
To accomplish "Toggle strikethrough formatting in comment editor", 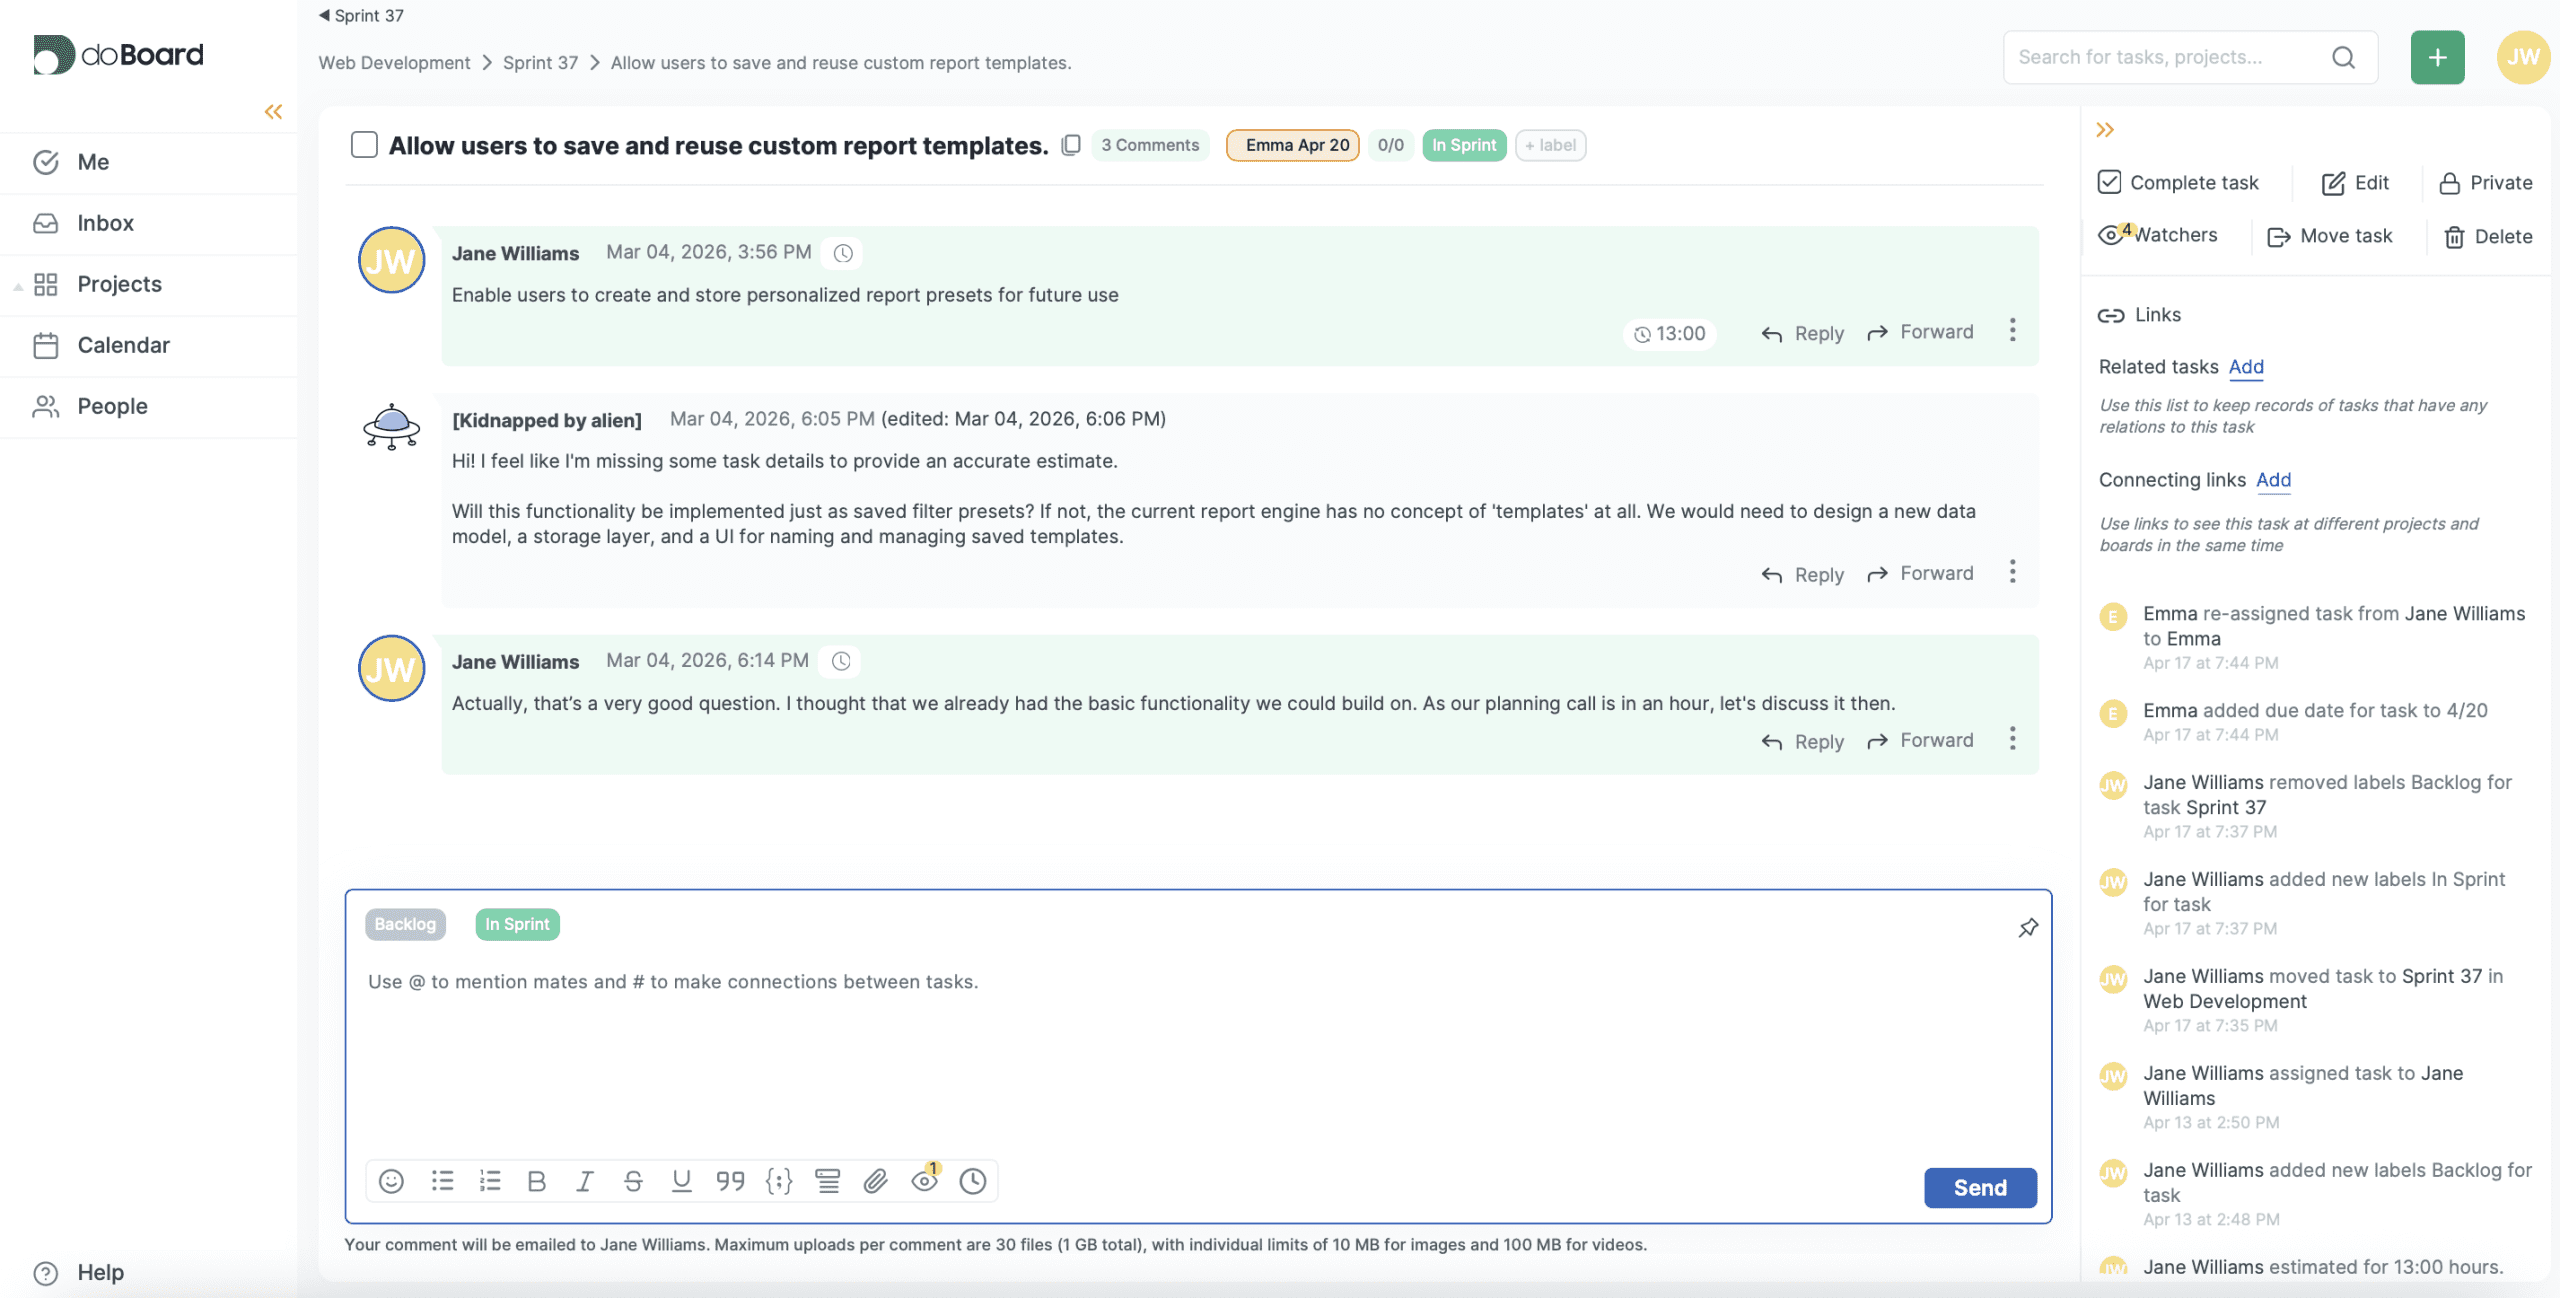I will coord(633,1181).
